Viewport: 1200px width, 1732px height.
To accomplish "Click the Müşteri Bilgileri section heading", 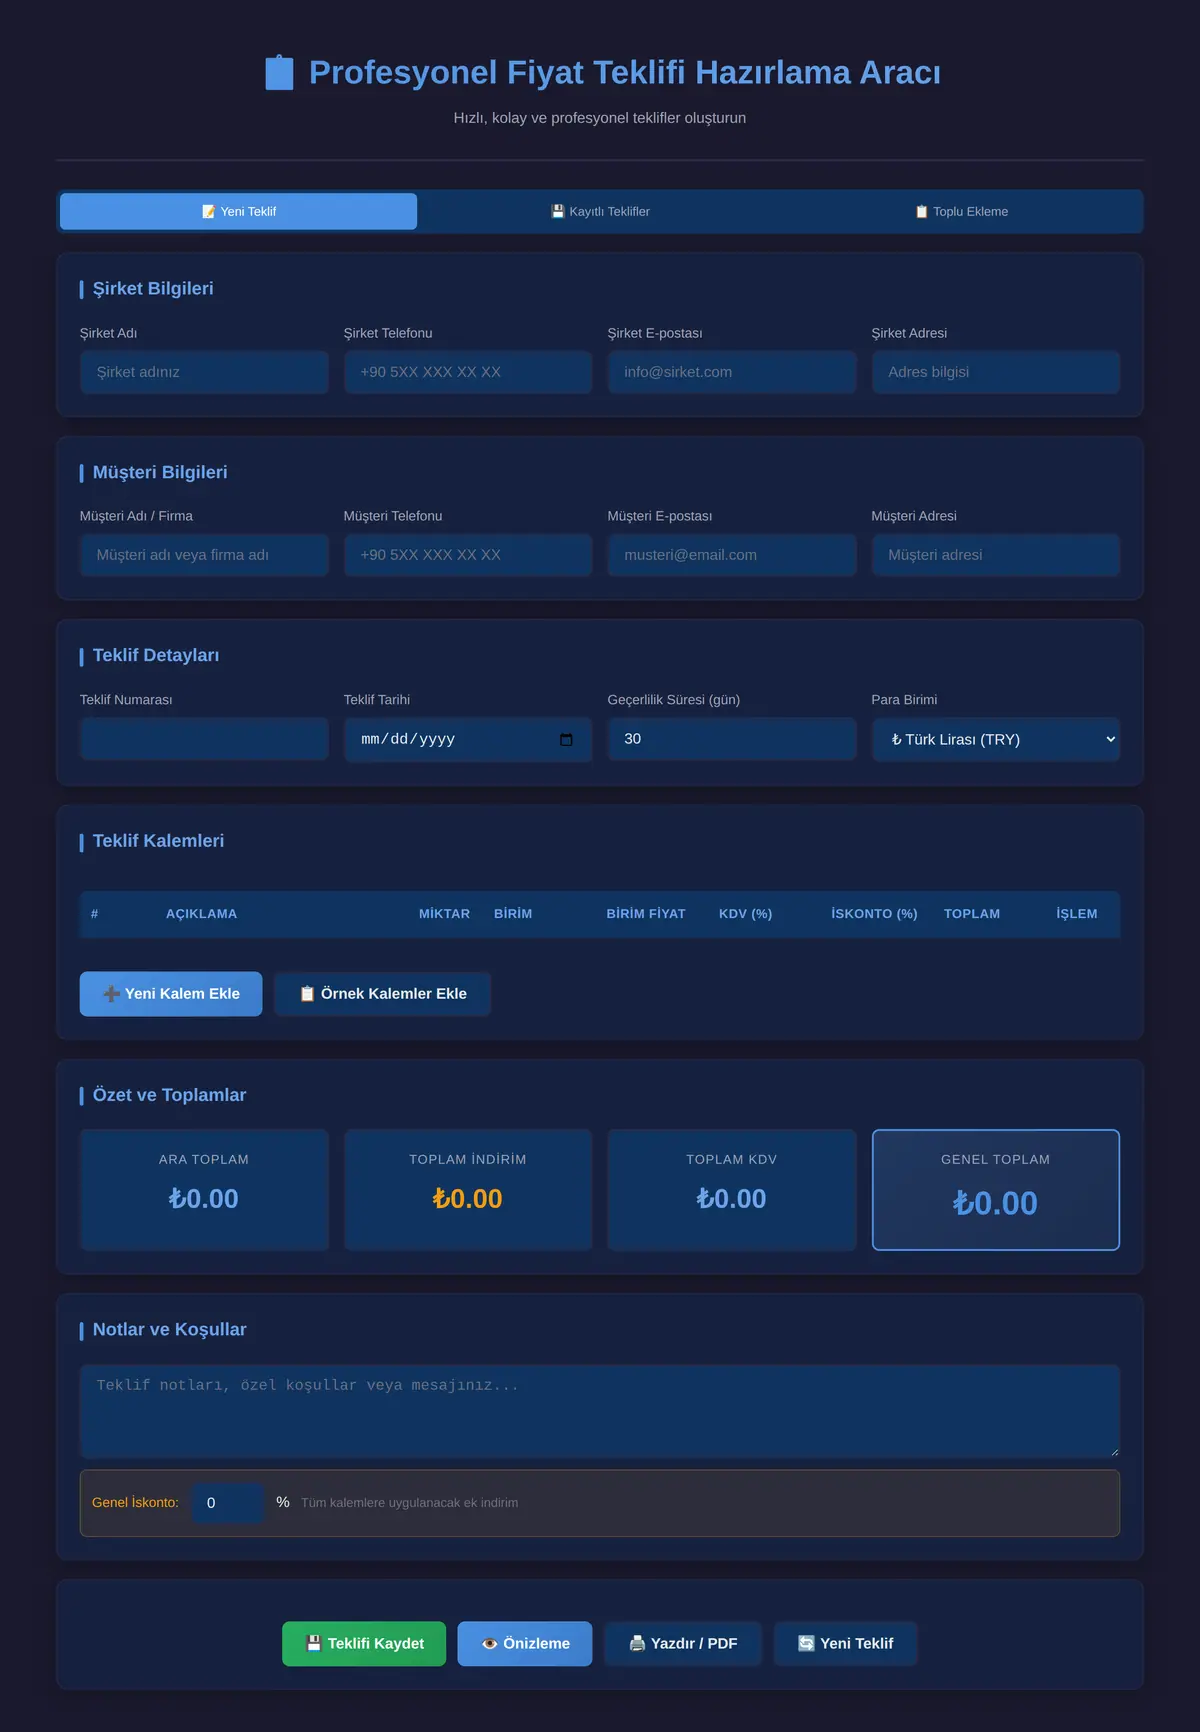I will pos(160,473).
